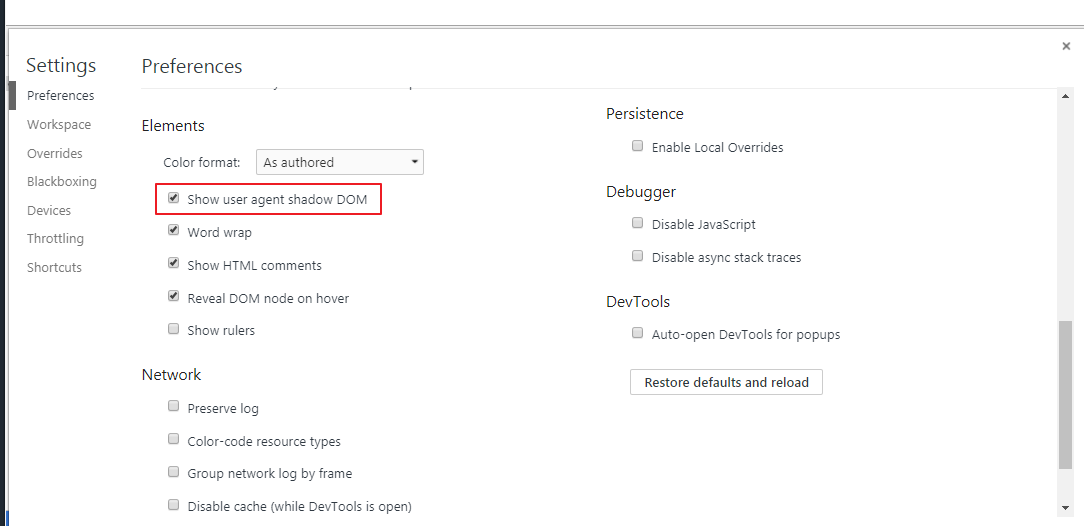
Task: Check the Disable JavaScript option
Action: 638,223
